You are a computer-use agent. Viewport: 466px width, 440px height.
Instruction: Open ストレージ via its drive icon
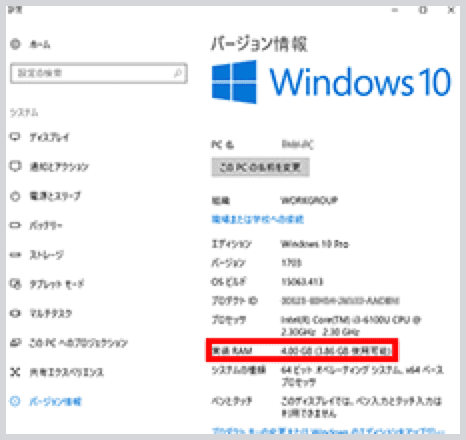point(15,255)
